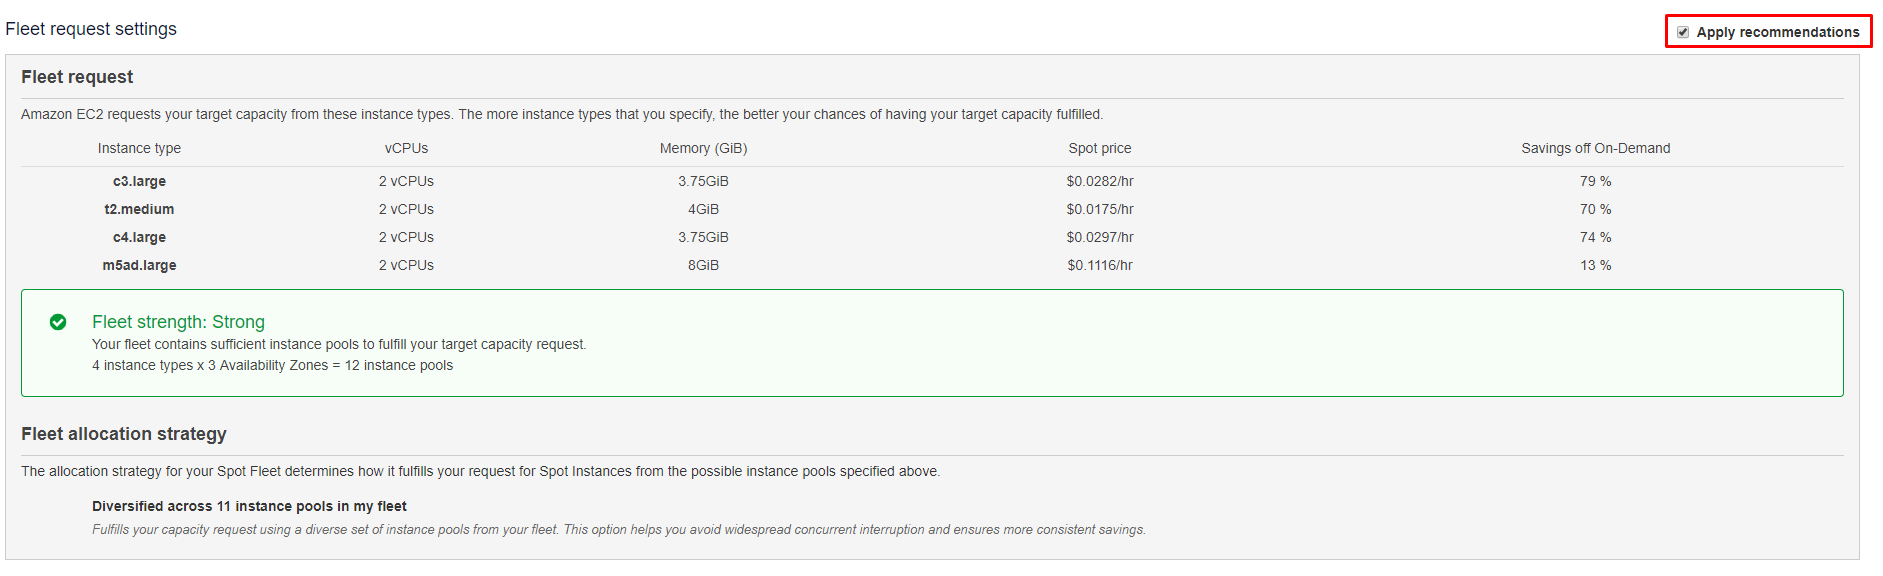
Task: Click the Fleet allocation strategy heading
Action: (x=124, y=434)
